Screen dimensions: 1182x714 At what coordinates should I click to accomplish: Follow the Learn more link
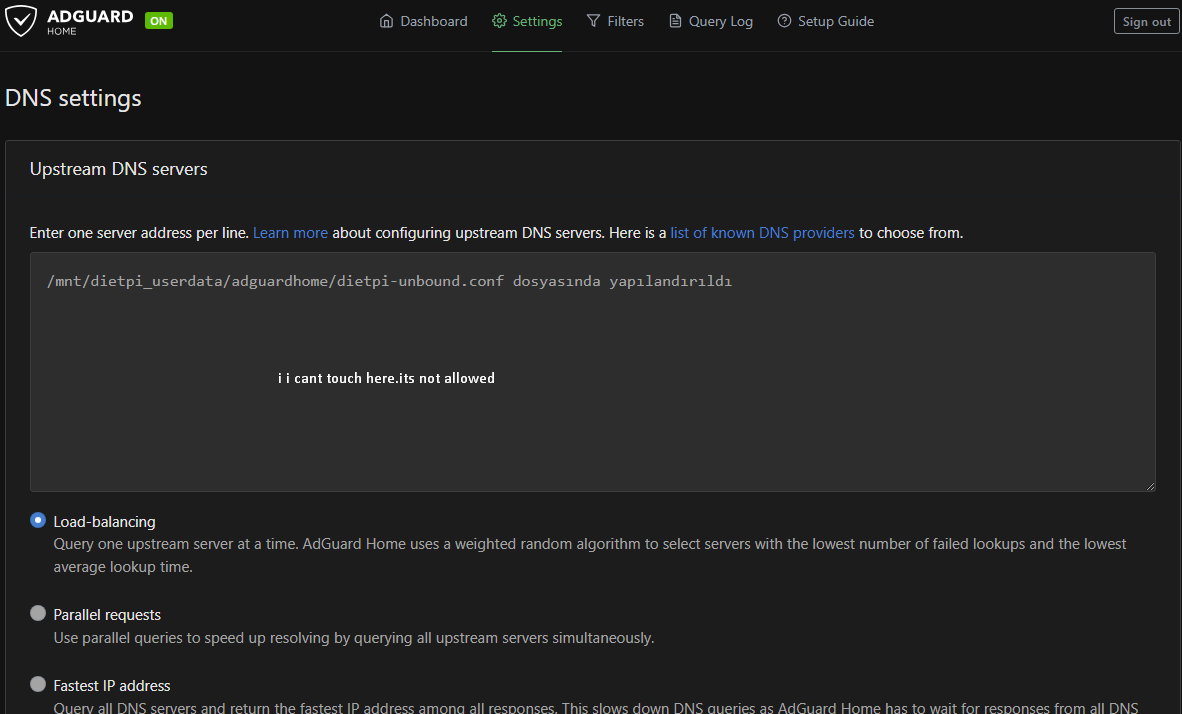click(x=290, y=233)
